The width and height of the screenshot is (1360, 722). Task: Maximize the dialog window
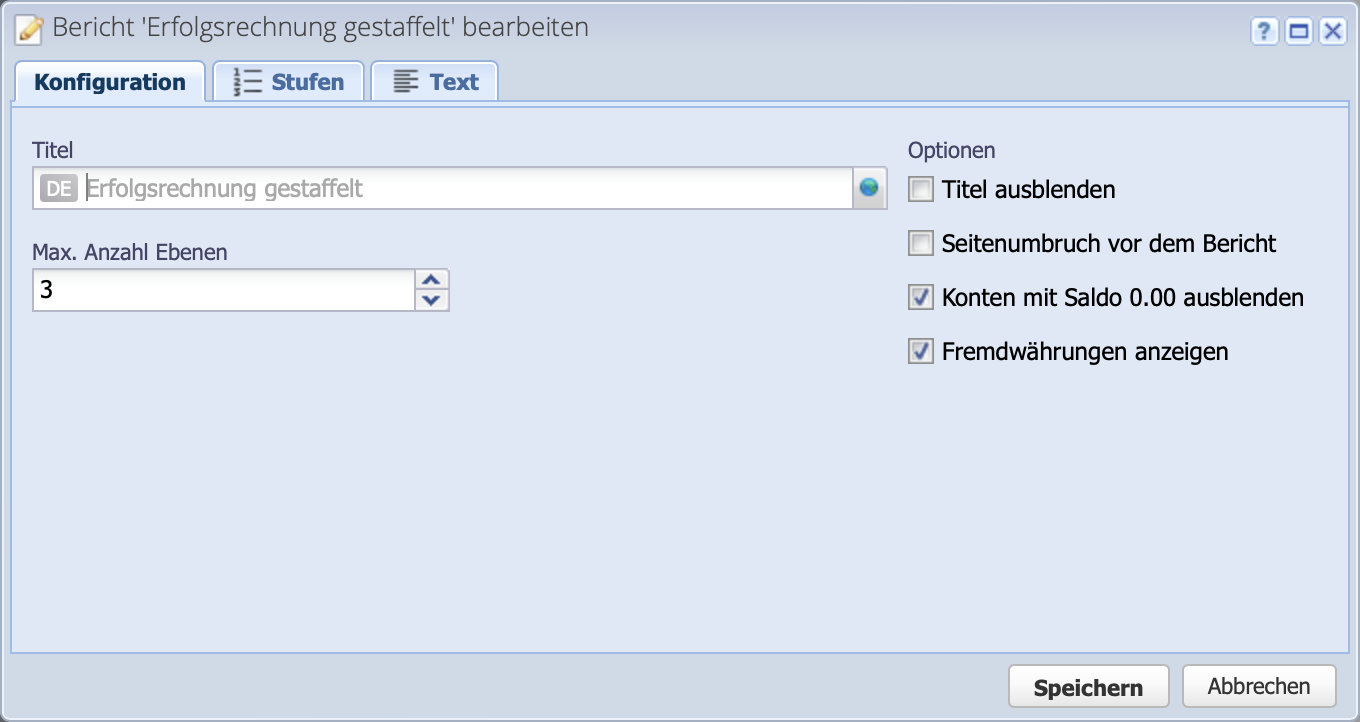pos(1297,31)
